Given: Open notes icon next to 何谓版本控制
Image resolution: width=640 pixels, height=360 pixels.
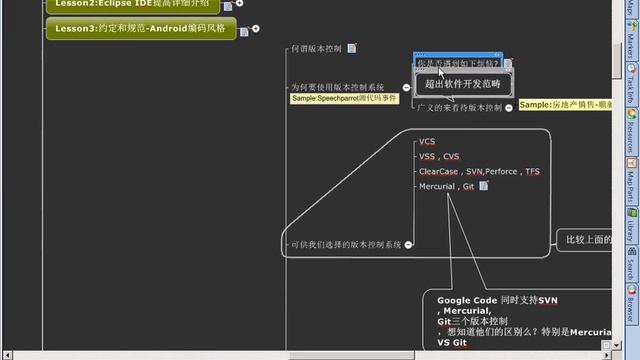Looking at the screenshot, I should [352, 48].
